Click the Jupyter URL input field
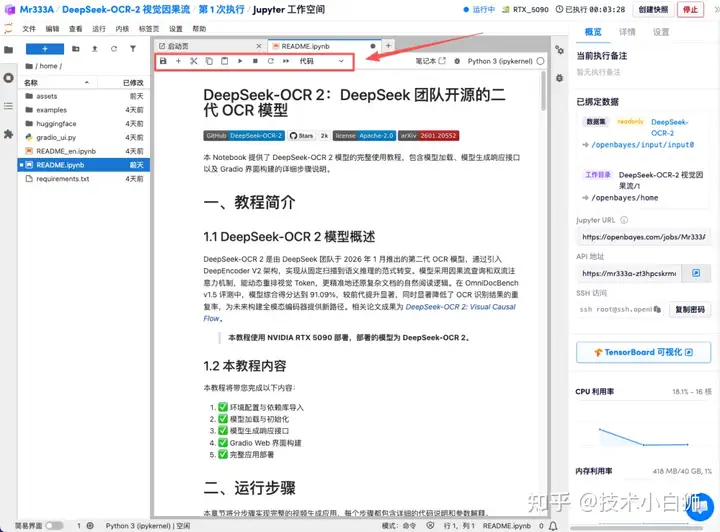 [x=643, y=237]
